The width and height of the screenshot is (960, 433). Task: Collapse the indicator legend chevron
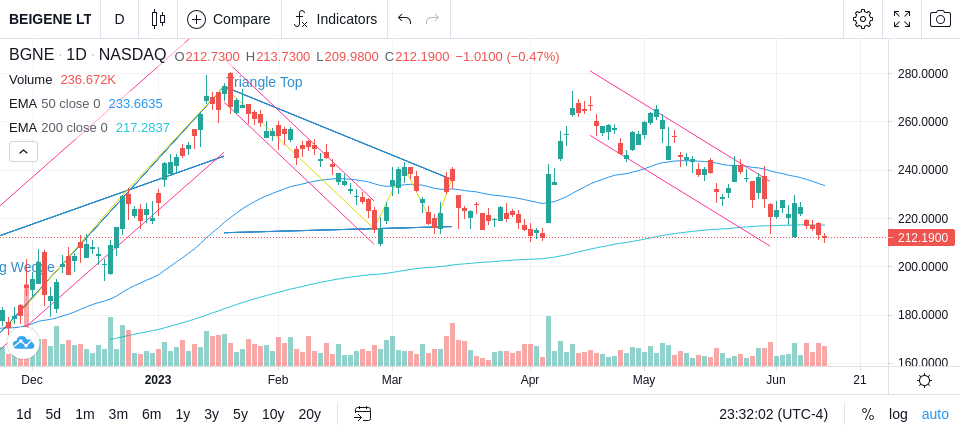(23, 151)
